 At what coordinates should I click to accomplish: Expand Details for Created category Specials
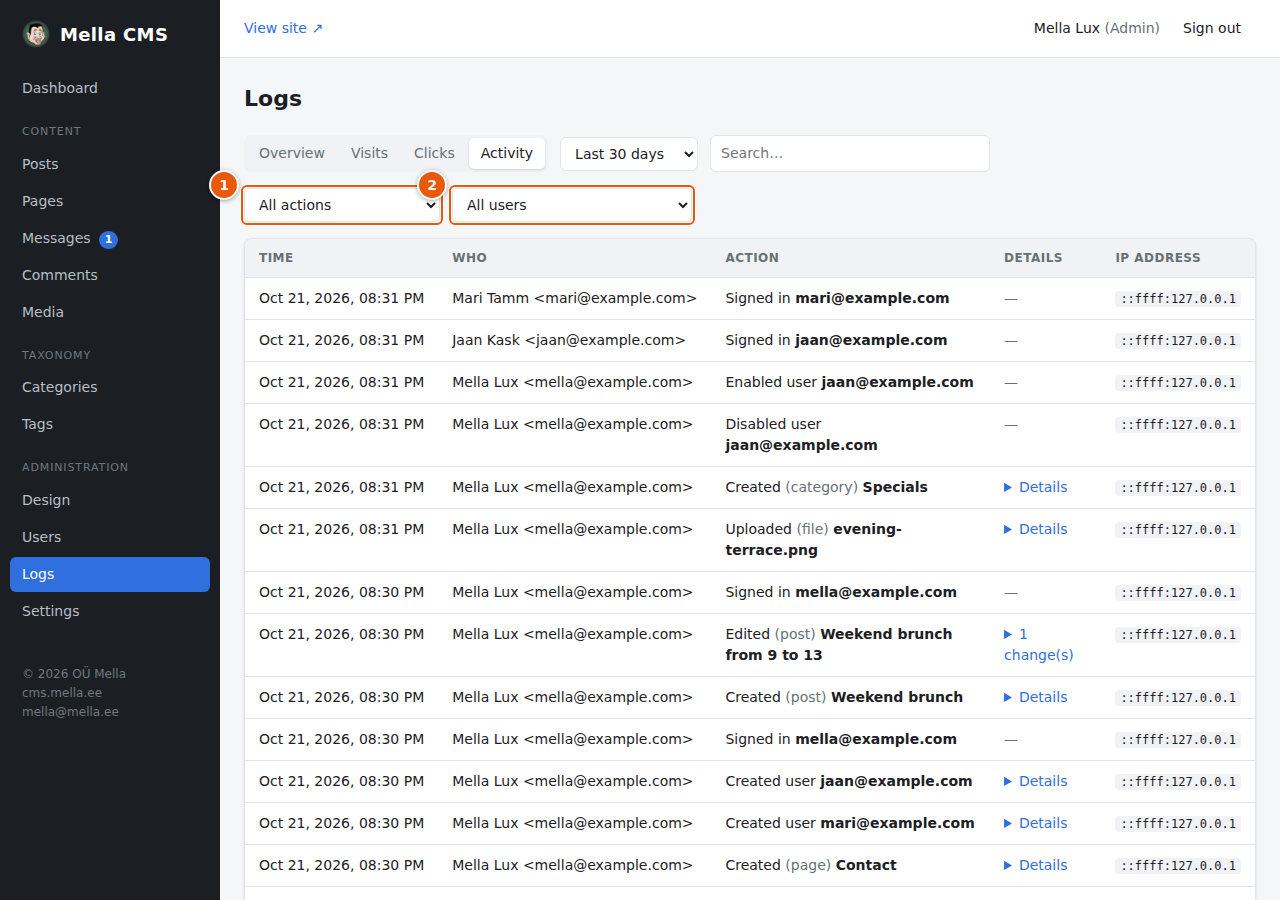(1036, 487)
